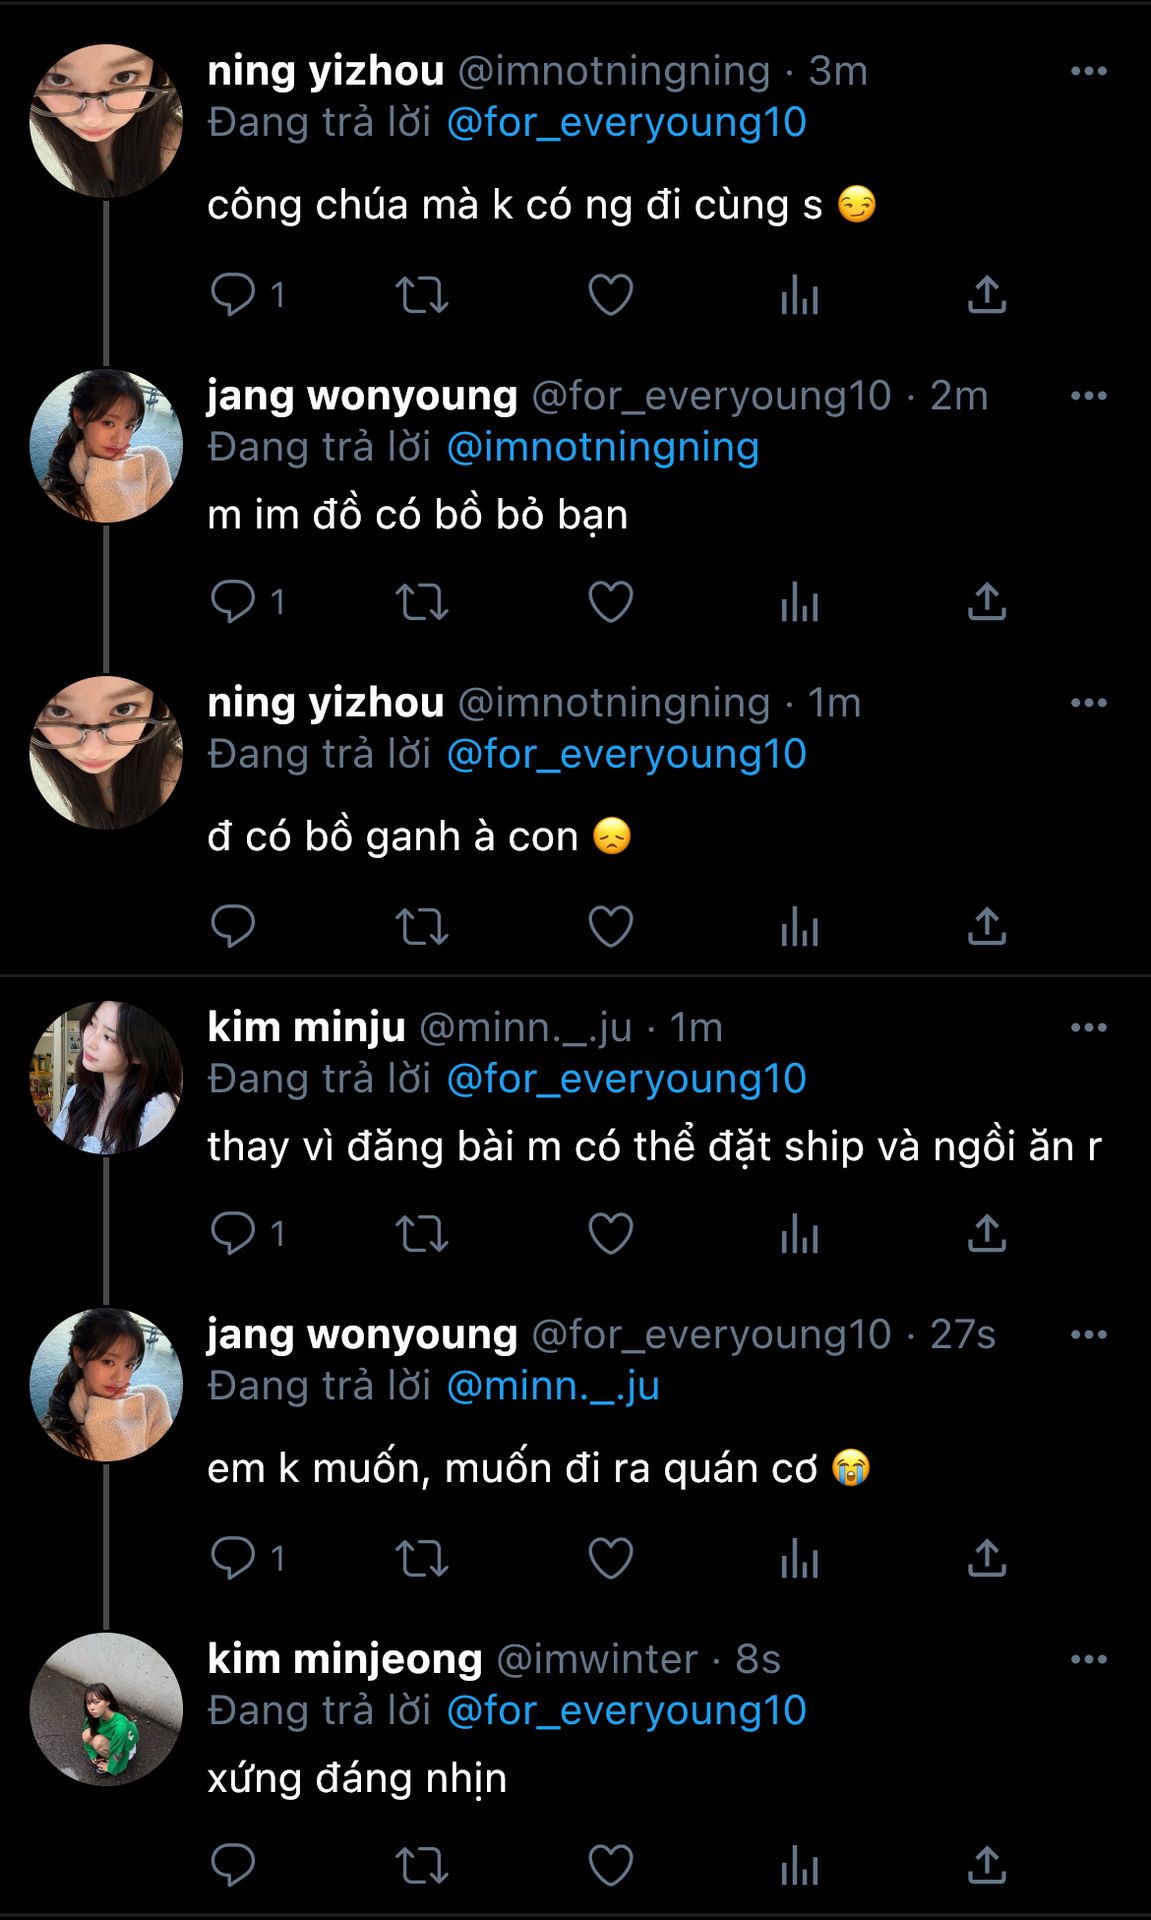Screen dimensions: 1151x1920
Task: Like ning yizhou's 1m reply
Action: pyautogui.click(x=610, y=927)
